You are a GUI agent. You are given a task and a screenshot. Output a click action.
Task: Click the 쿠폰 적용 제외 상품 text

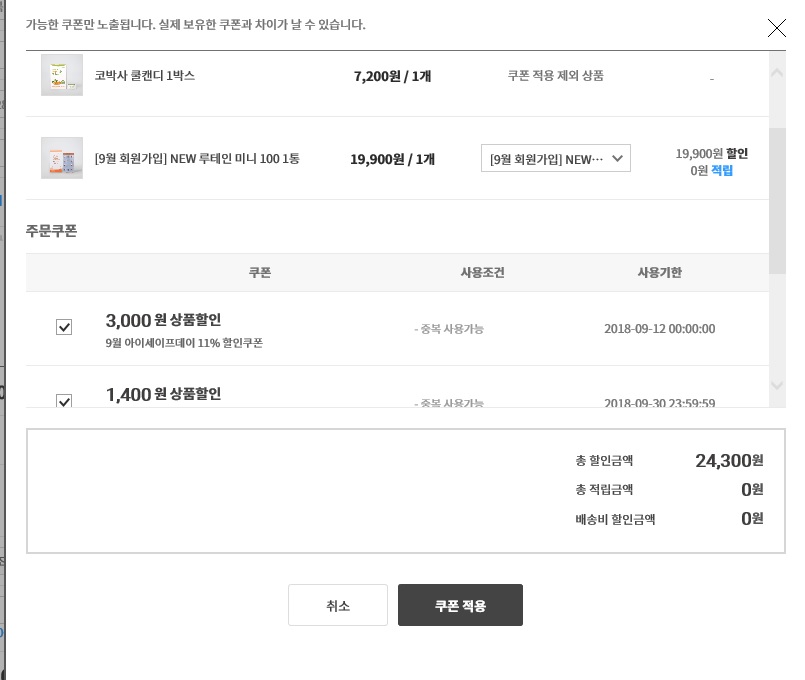coord(555,76)
